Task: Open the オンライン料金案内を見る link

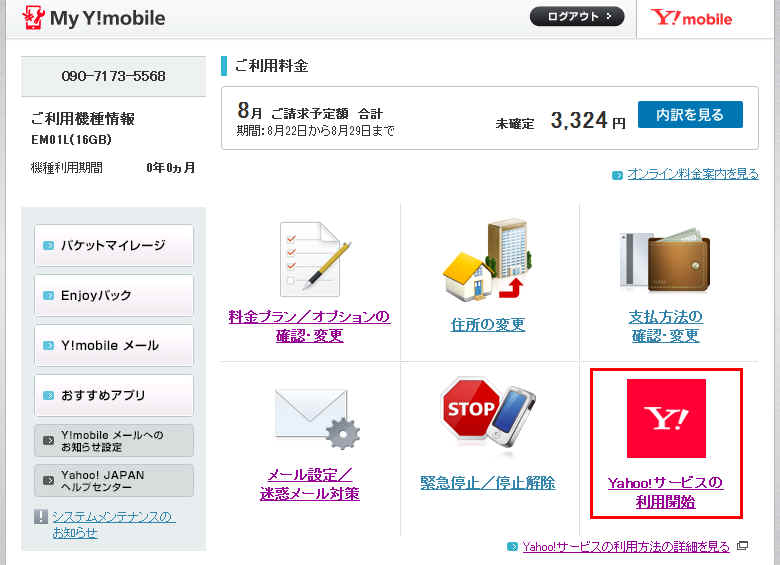Action: pos(692,174)
